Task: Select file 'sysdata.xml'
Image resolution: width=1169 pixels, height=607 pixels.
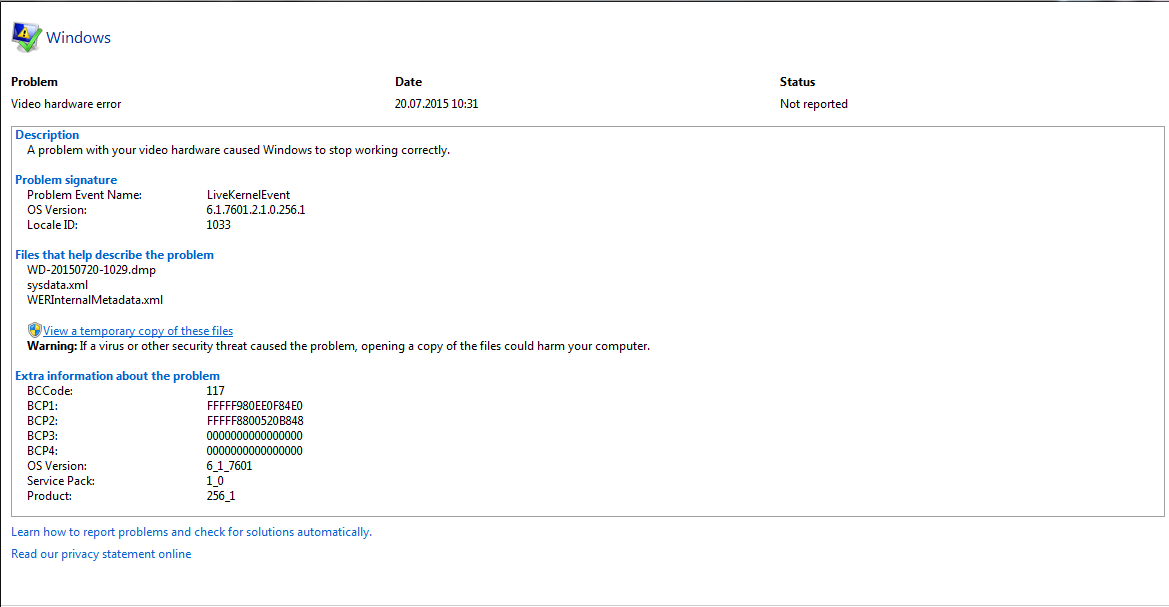Action: (57, 285)
